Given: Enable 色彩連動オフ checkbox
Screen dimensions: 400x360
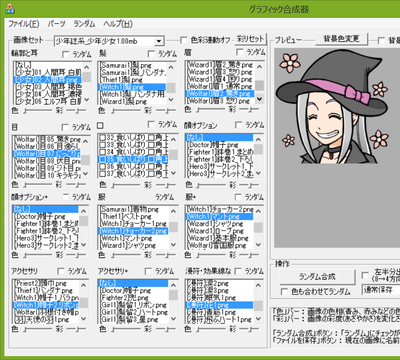Looking at the screenshot, I should coord(184,40).
